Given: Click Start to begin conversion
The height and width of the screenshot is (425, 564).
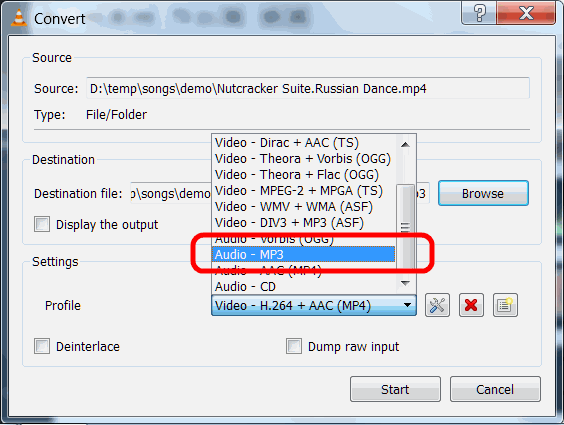Looking at the screenshot, I should 395,389.
